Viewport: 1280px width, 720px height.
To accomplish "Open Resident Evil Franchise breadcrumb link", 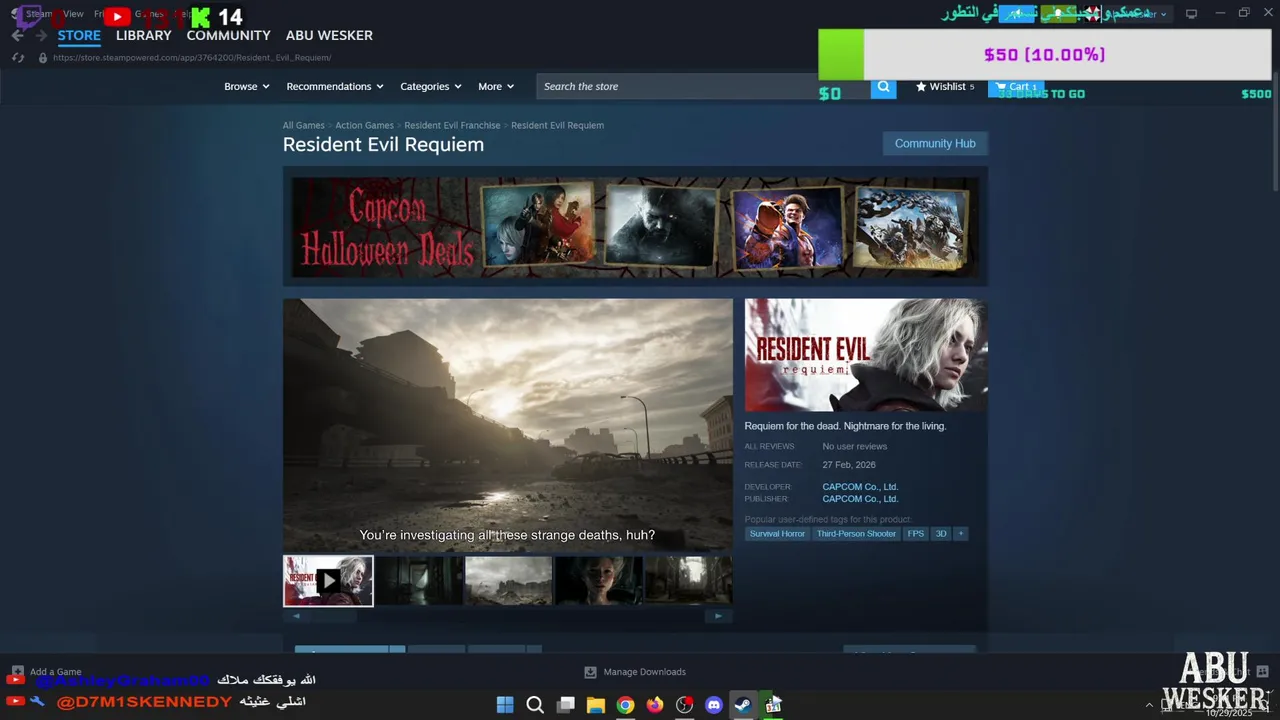I will 452,126.
